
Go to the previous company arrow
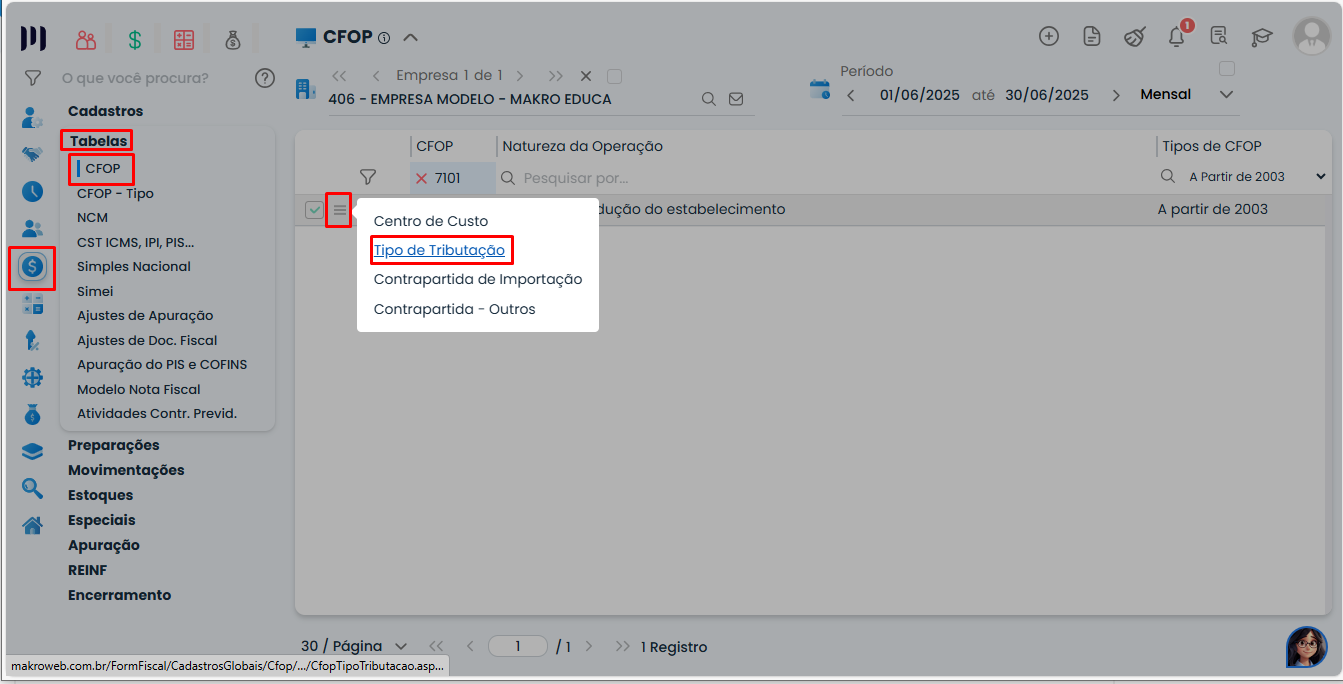coord(376,76)
